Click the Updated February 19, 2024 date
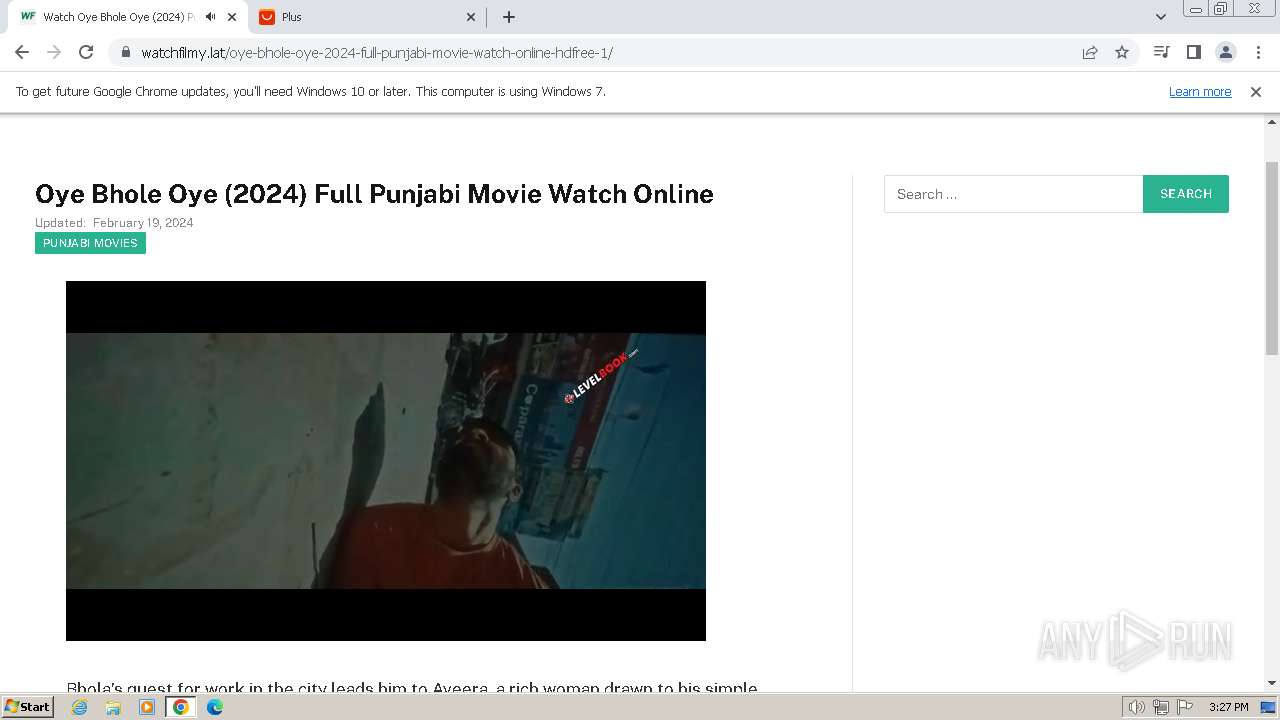The image size is (1280, 720). click(x=114, y=223)
